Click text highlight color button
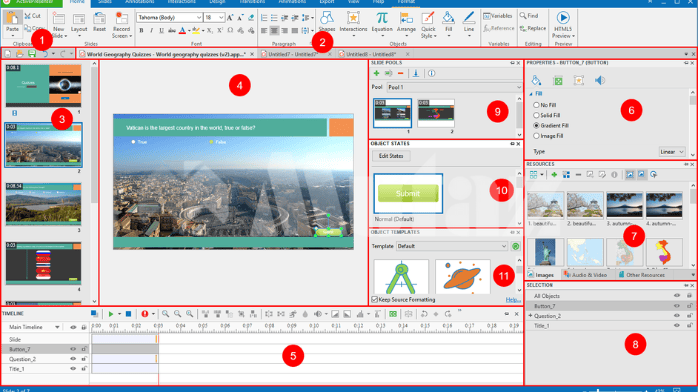The image size is (698, 392). click(196, 31)
